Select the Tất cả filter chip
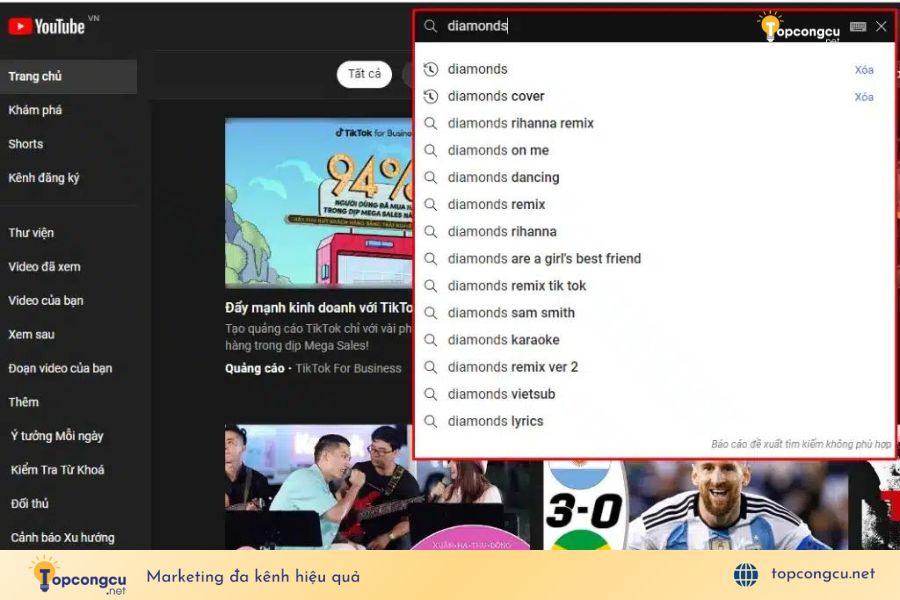Screen dimensions: 900x600 tap(364, 74)
